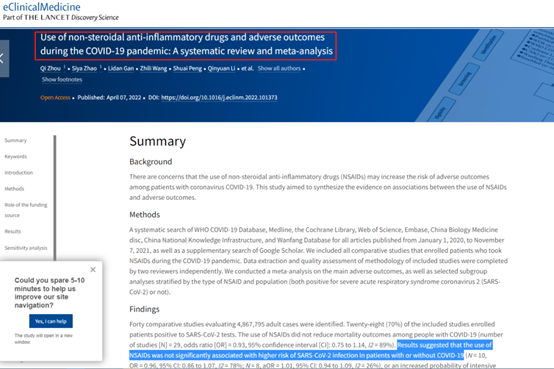Jump to Methods in the sidebar
This screenshot has width=554, height=369.
[x=14, y=189]
